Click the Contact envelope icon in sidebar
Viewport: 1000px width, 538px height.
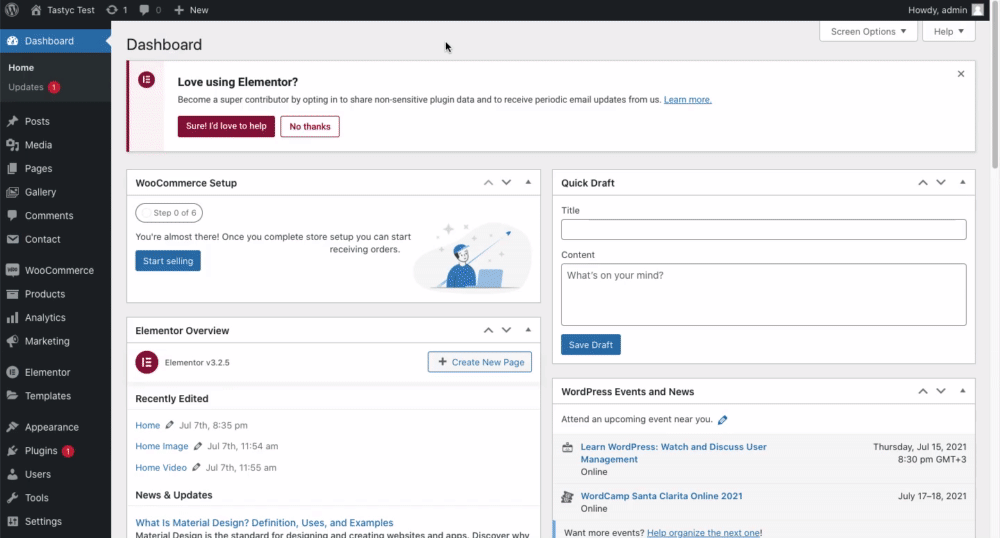click(x=12, y=239)
